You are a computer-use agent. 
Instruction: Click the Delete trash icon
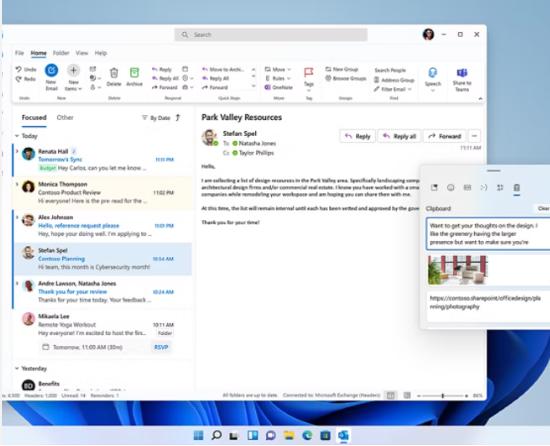click(x=114, y=73)
